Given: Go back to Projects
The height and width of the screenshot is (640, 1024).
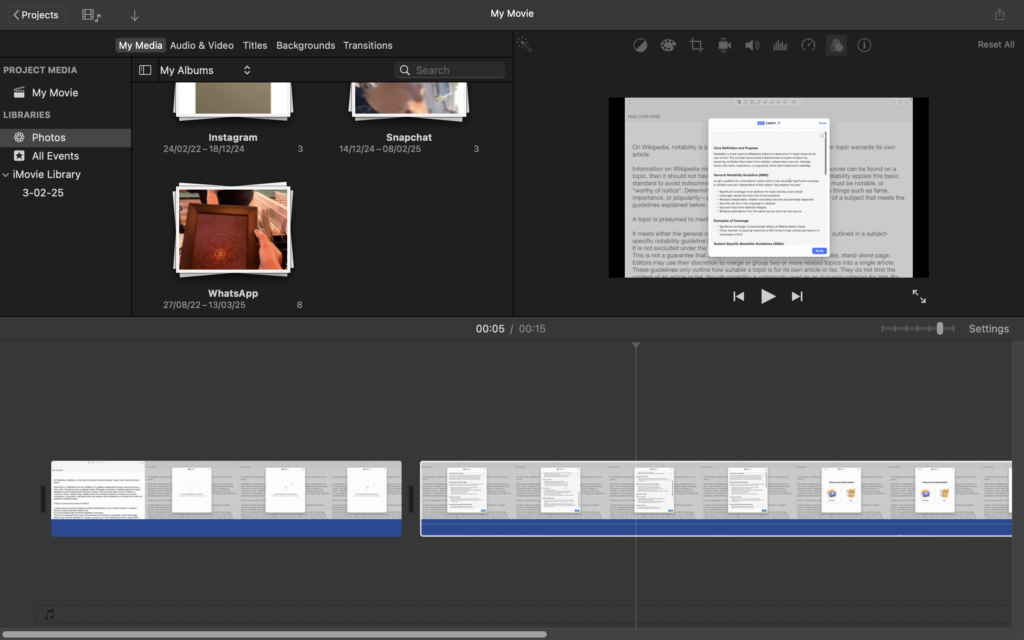Looking at the screenshot, I should [x=35, y=15].
